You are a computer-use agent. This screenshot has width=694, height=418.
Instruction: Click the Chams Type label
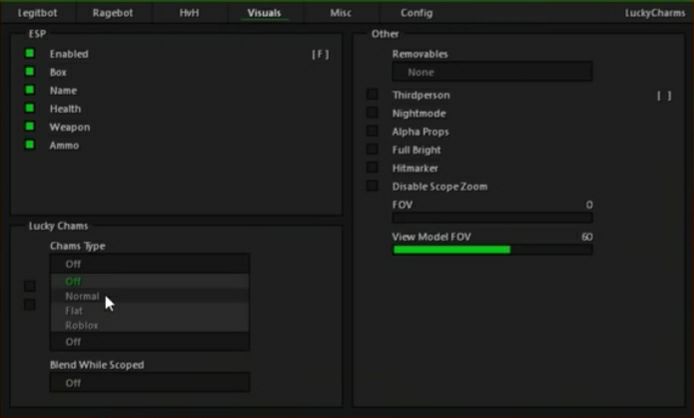(77, 246)
